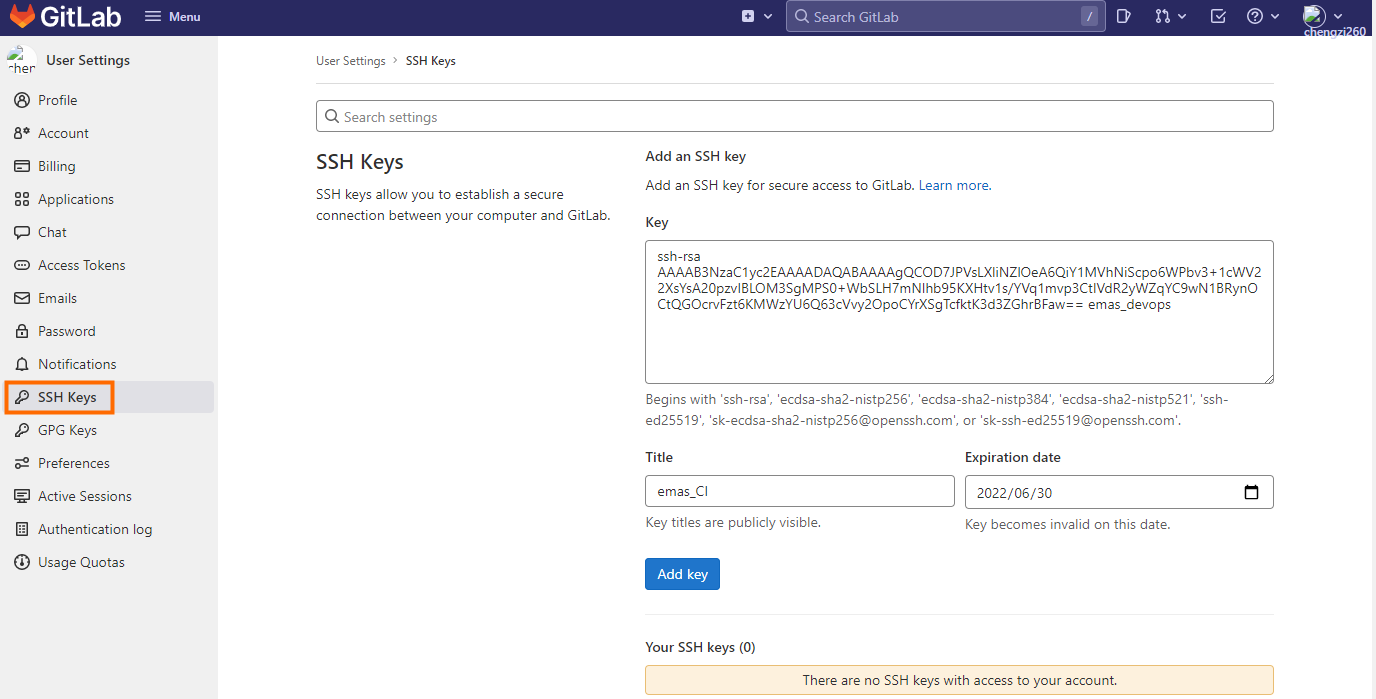Click inside the SSH Key textarea
This screenshot has height=699, width=1376.
pos(959,312)
